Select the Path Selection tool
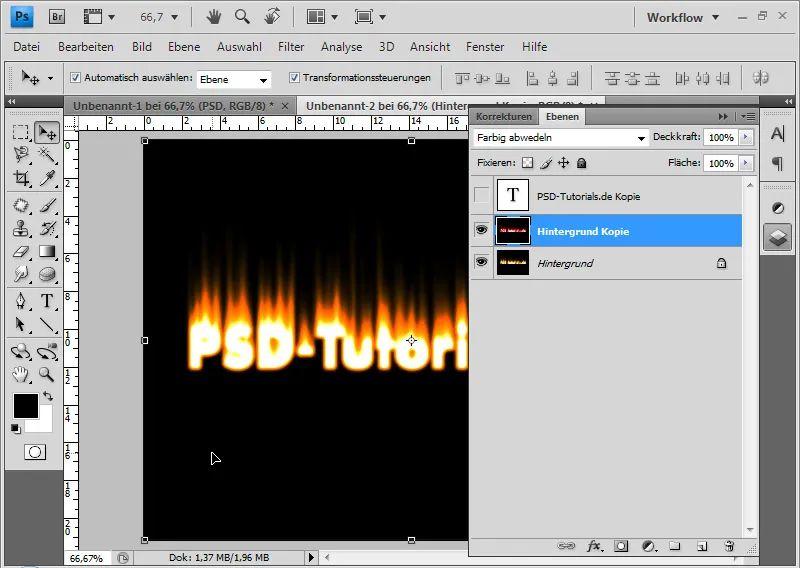 20,325
